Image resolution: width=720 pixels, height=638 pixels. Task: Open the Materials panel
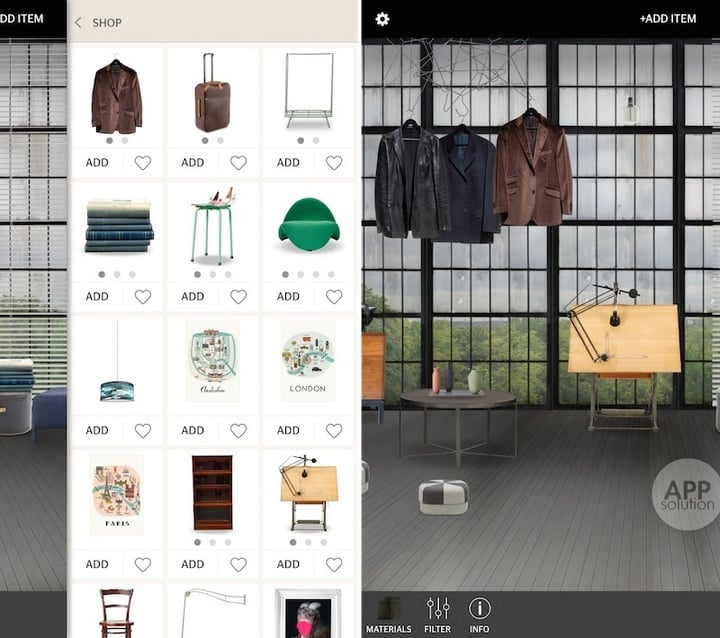click(x=387, y=613)
